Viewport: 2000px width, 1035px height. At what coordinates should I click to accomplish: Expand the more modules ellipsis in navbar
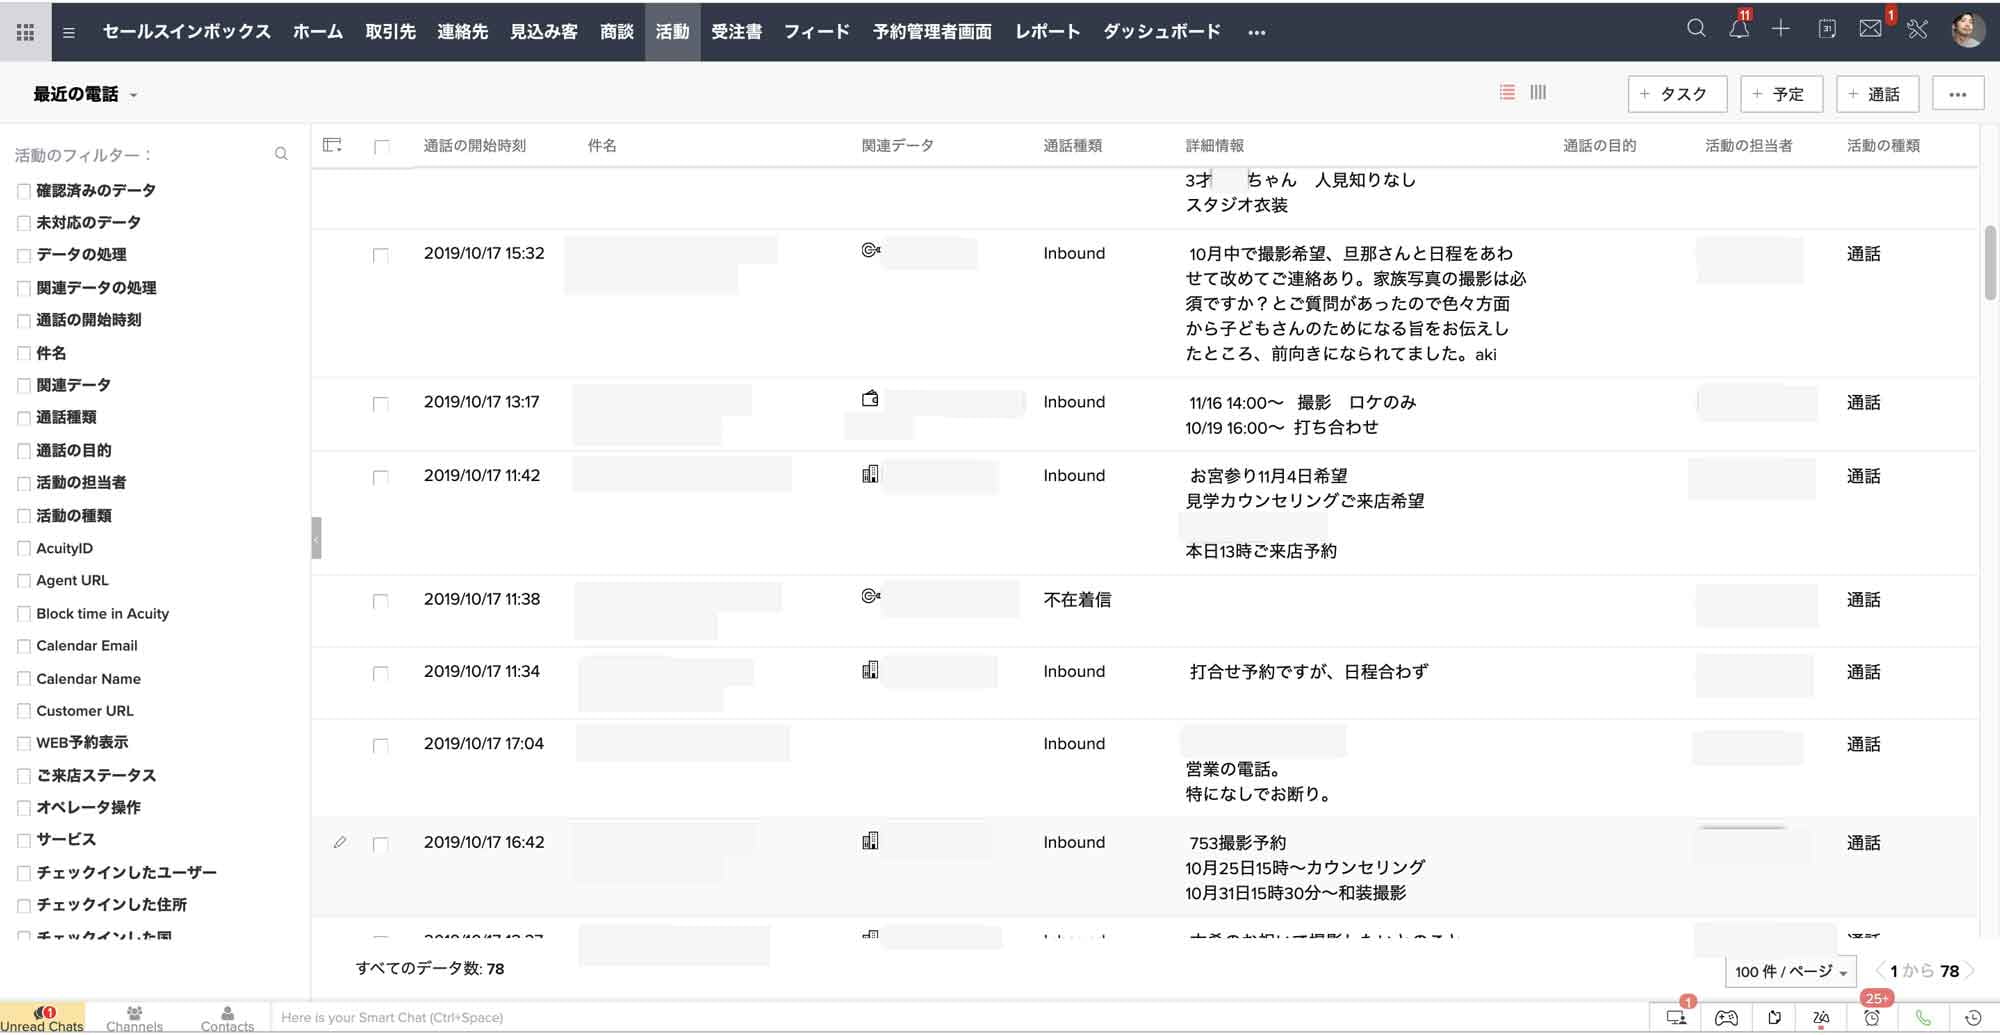point(1256,32)
